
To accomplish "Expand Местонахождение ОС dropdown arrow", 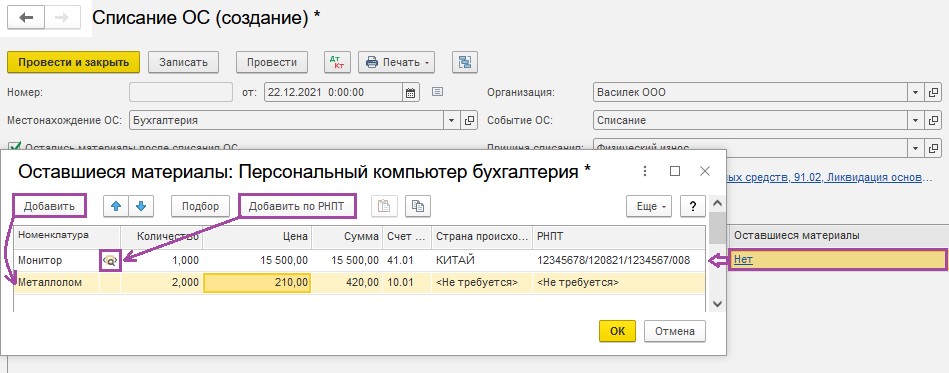I will pos(451,120).
